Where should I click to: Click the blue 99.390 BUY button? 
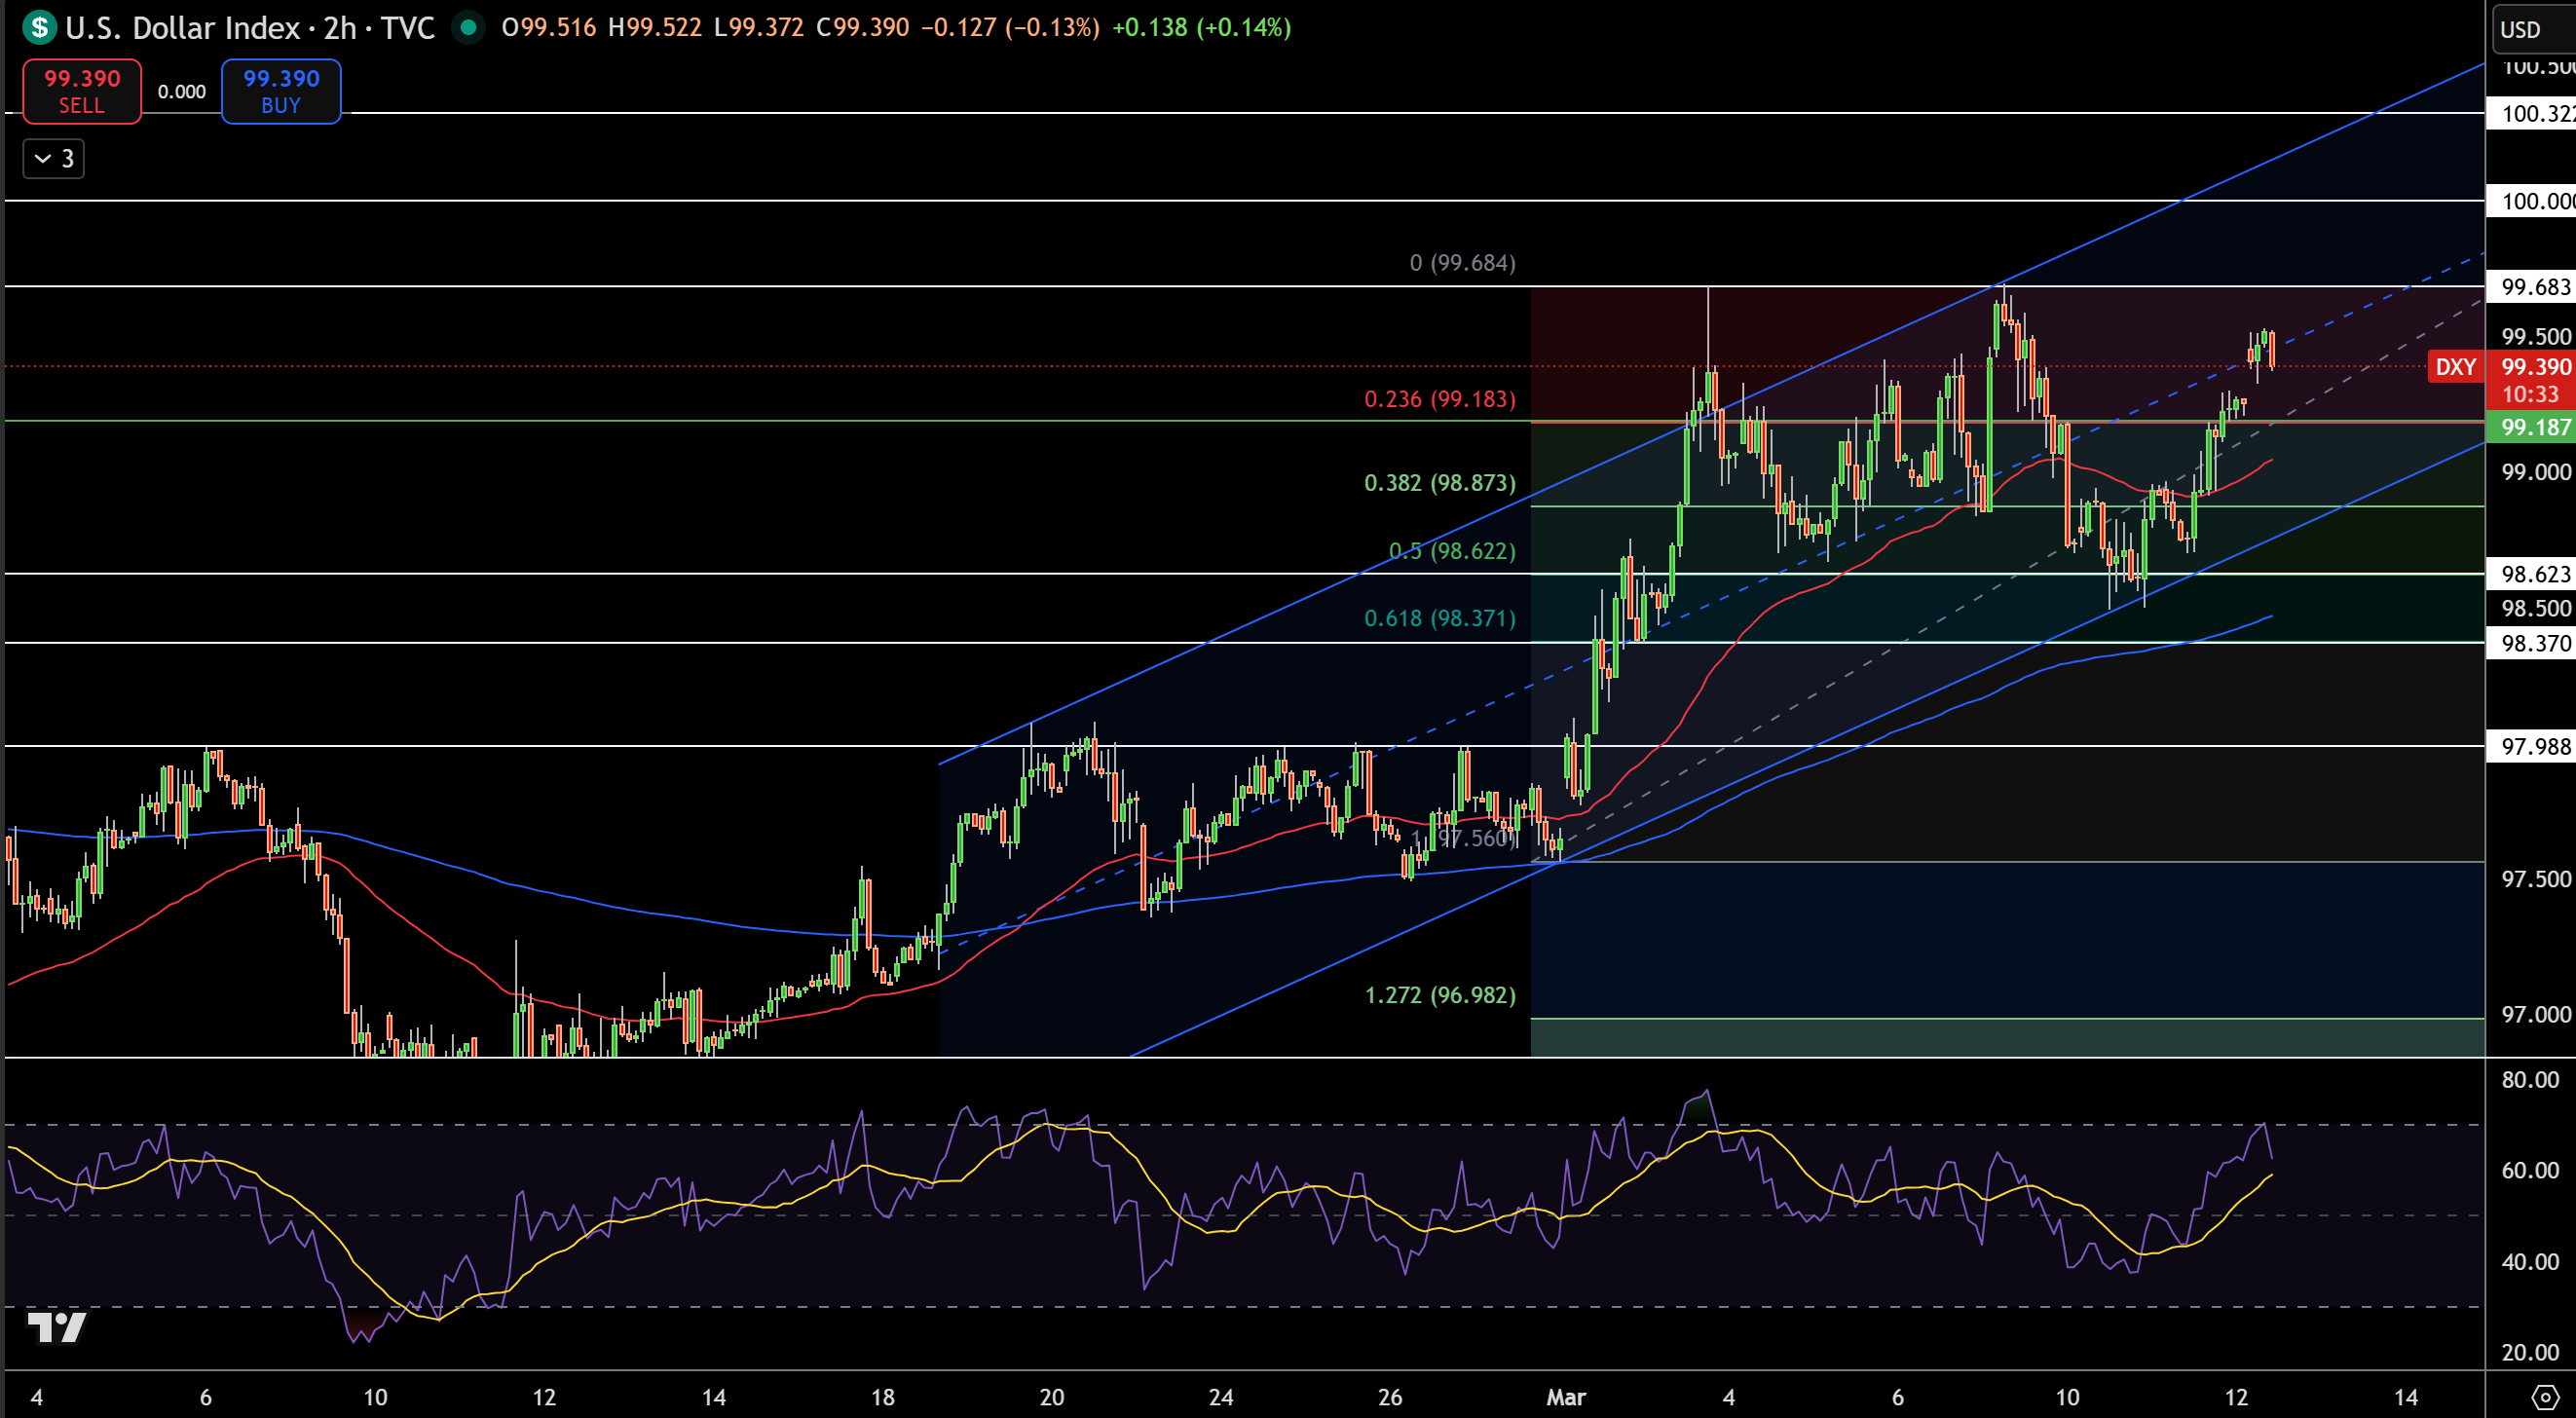pos(281,91)
